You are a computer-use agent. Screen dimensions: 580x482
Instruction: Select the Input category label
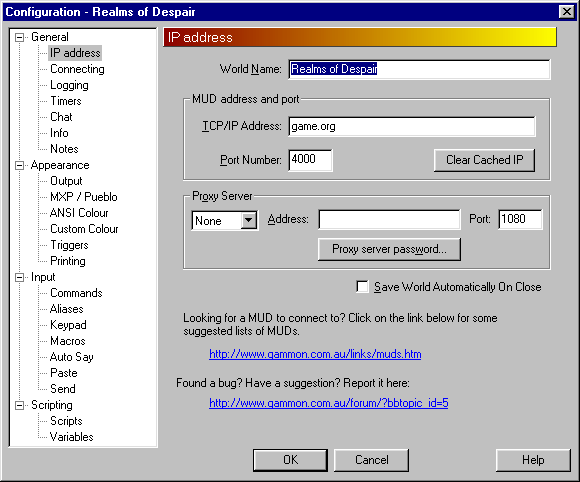click(43, 277)
